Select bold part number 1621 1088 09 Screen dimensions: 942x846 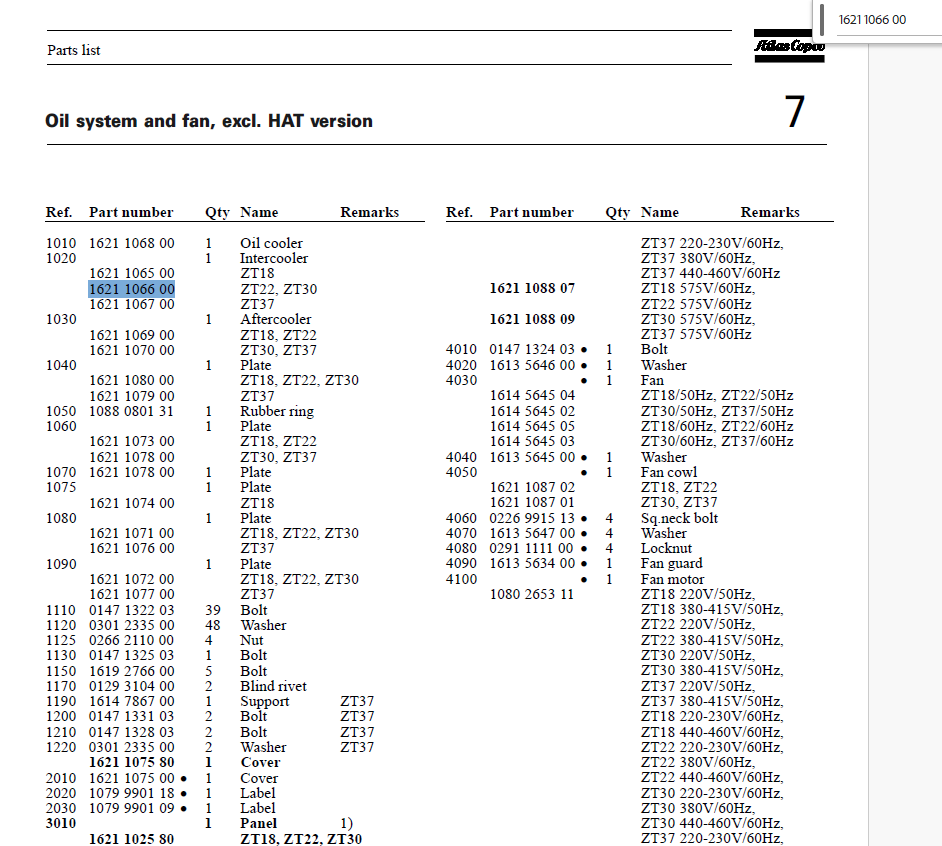click(532, 319)
